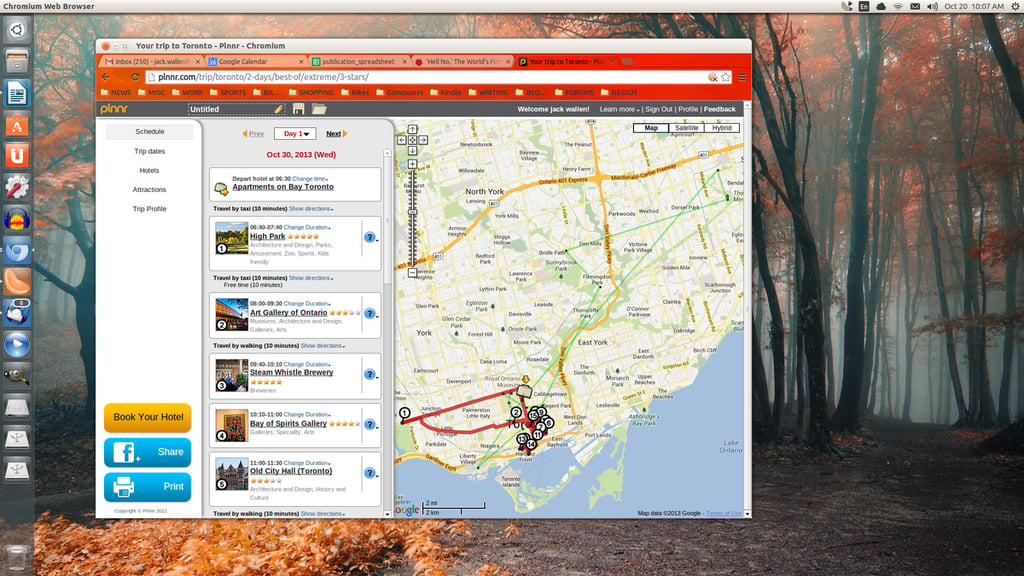Switch to the Google Calendar browser tab
The image size is (1024, 576).
[x=255, y=61]
